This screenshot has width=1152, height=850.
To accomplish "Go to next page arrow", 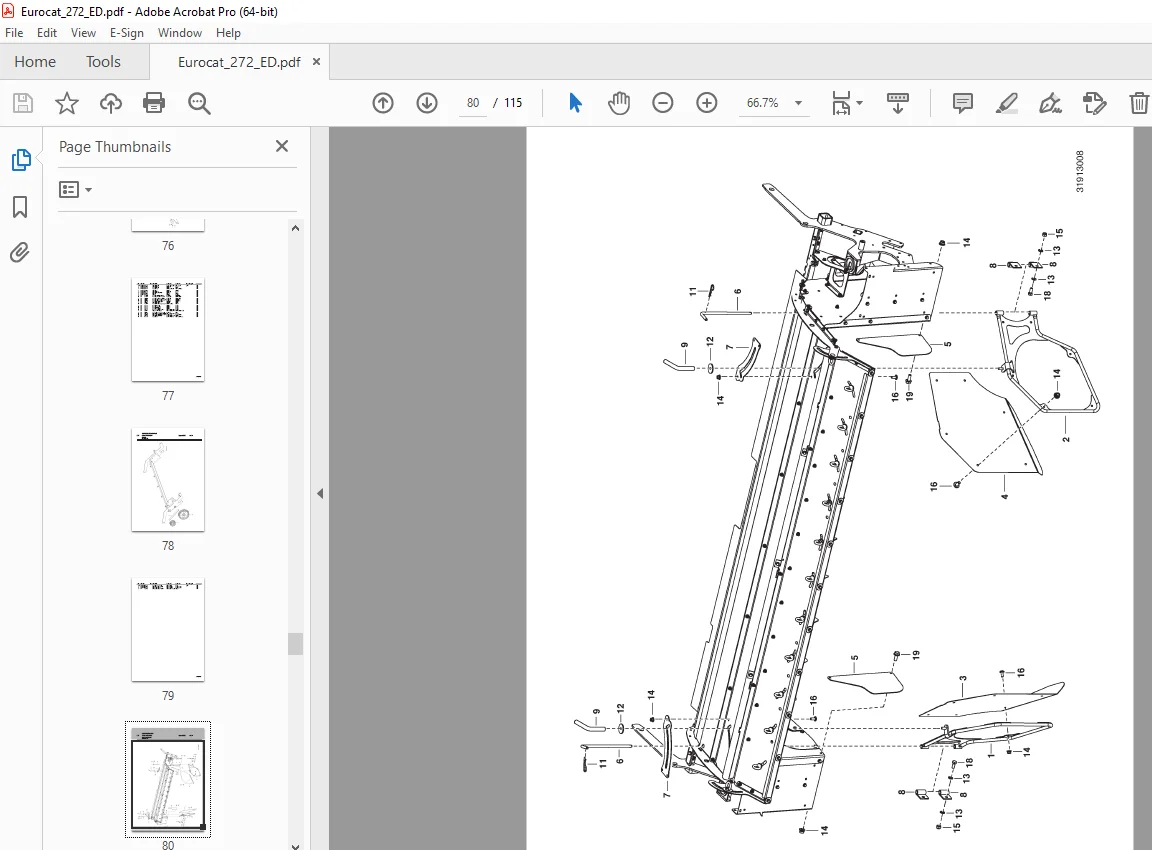I will click(x=427, y=103).
